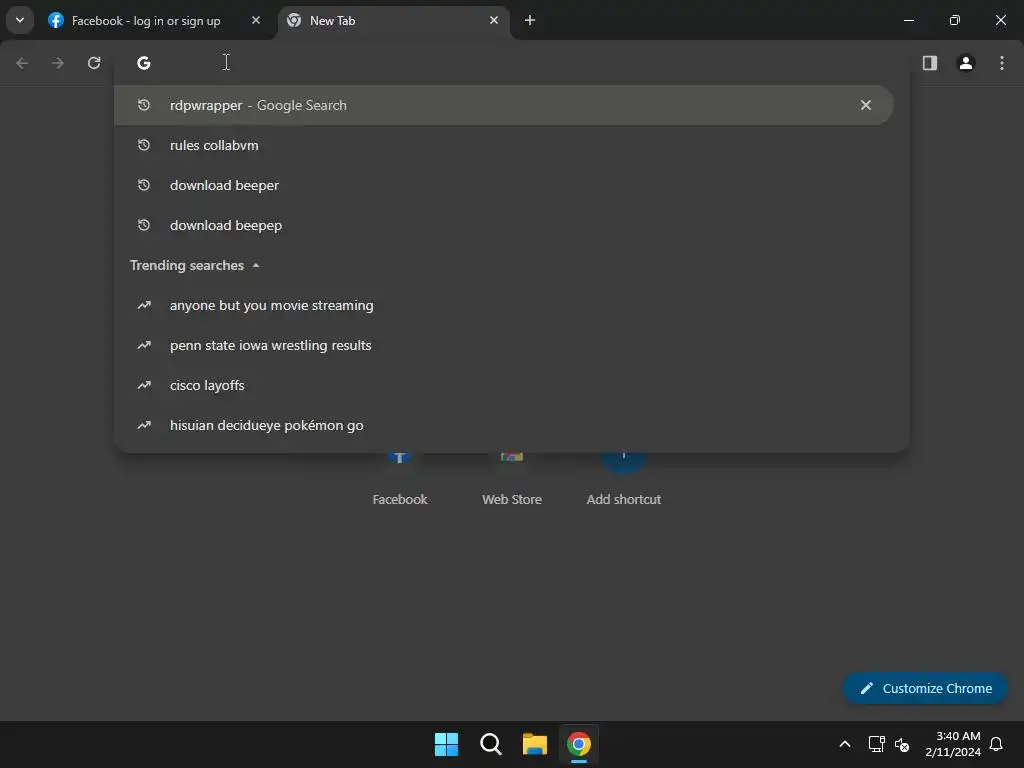Open the notification bell icon
The height and width of the screenshot is (768, 1024).
(996, 744)
